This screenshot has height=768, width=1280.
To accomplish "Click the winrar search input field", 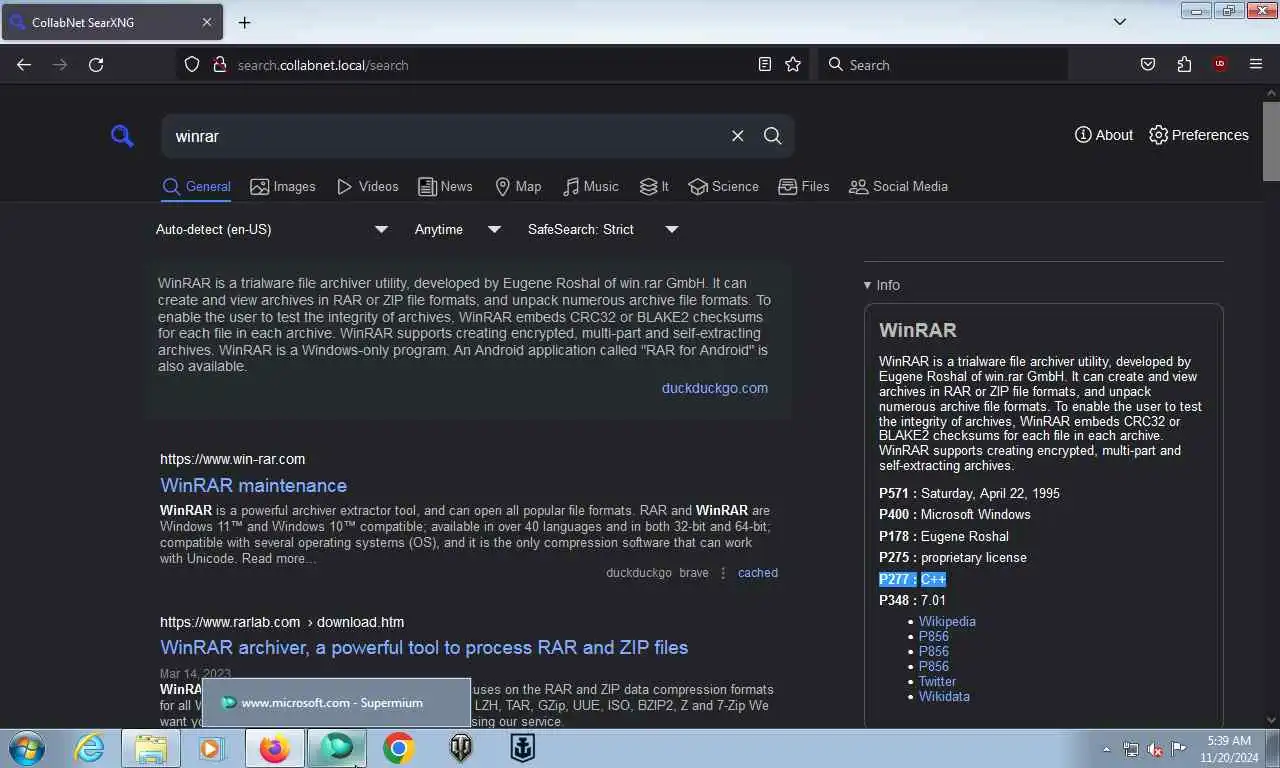I will [445, 136].
